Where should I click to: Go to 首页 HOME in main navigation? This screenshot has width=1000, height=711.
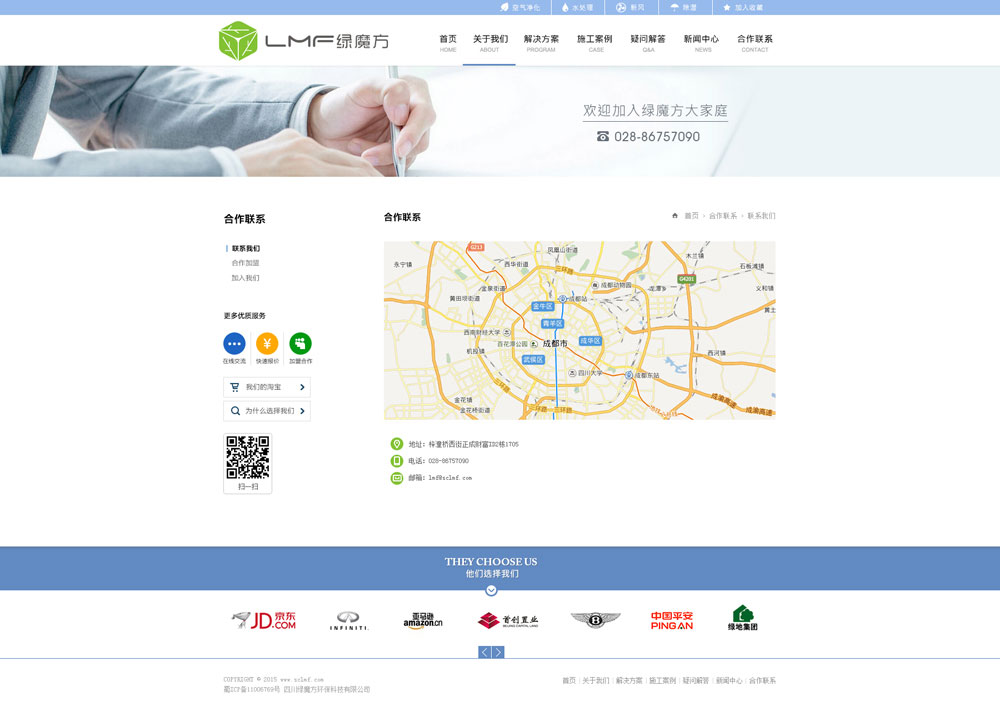click(448, 43)
